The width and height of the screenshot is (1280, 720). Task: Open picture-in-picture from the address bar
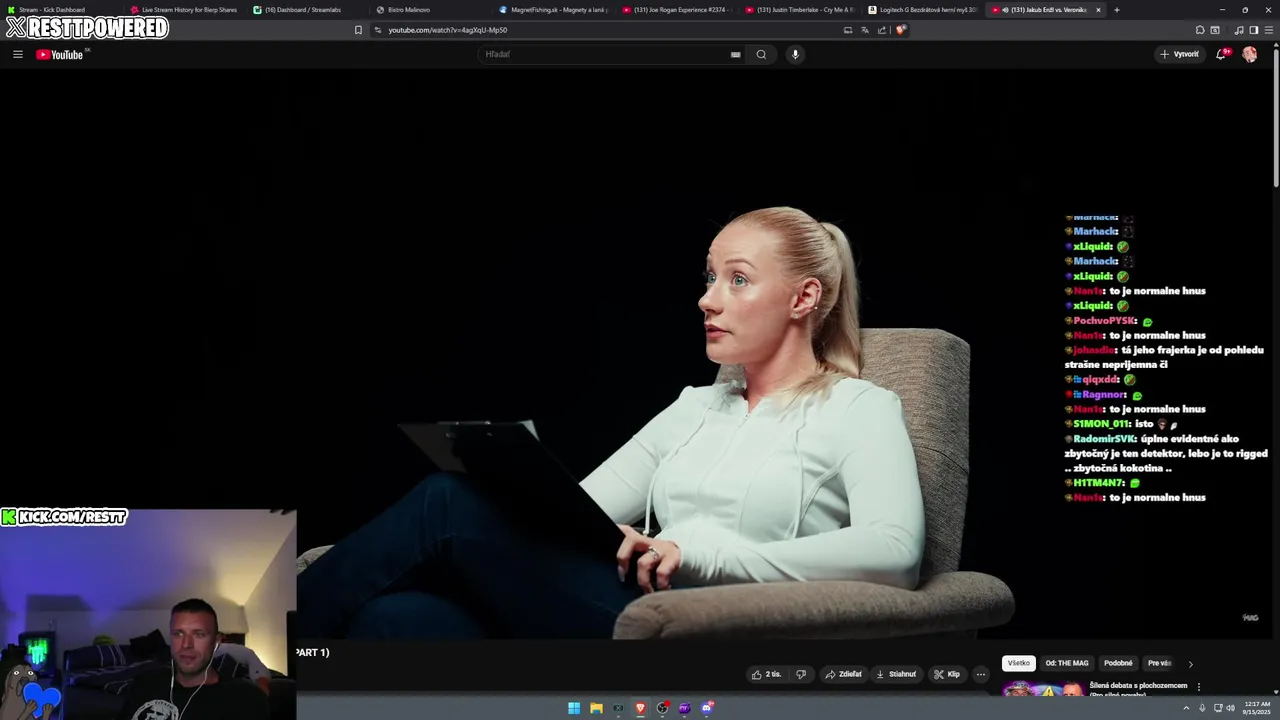[848, 30]
